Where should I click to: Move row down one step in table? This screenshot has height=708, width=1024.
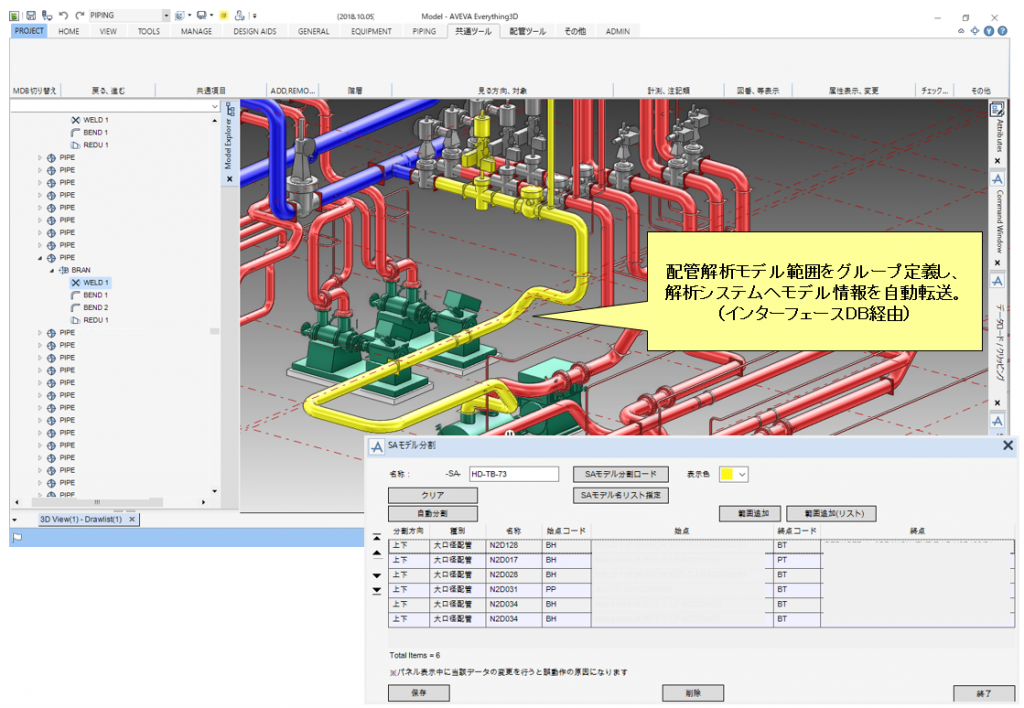point(377,575)
